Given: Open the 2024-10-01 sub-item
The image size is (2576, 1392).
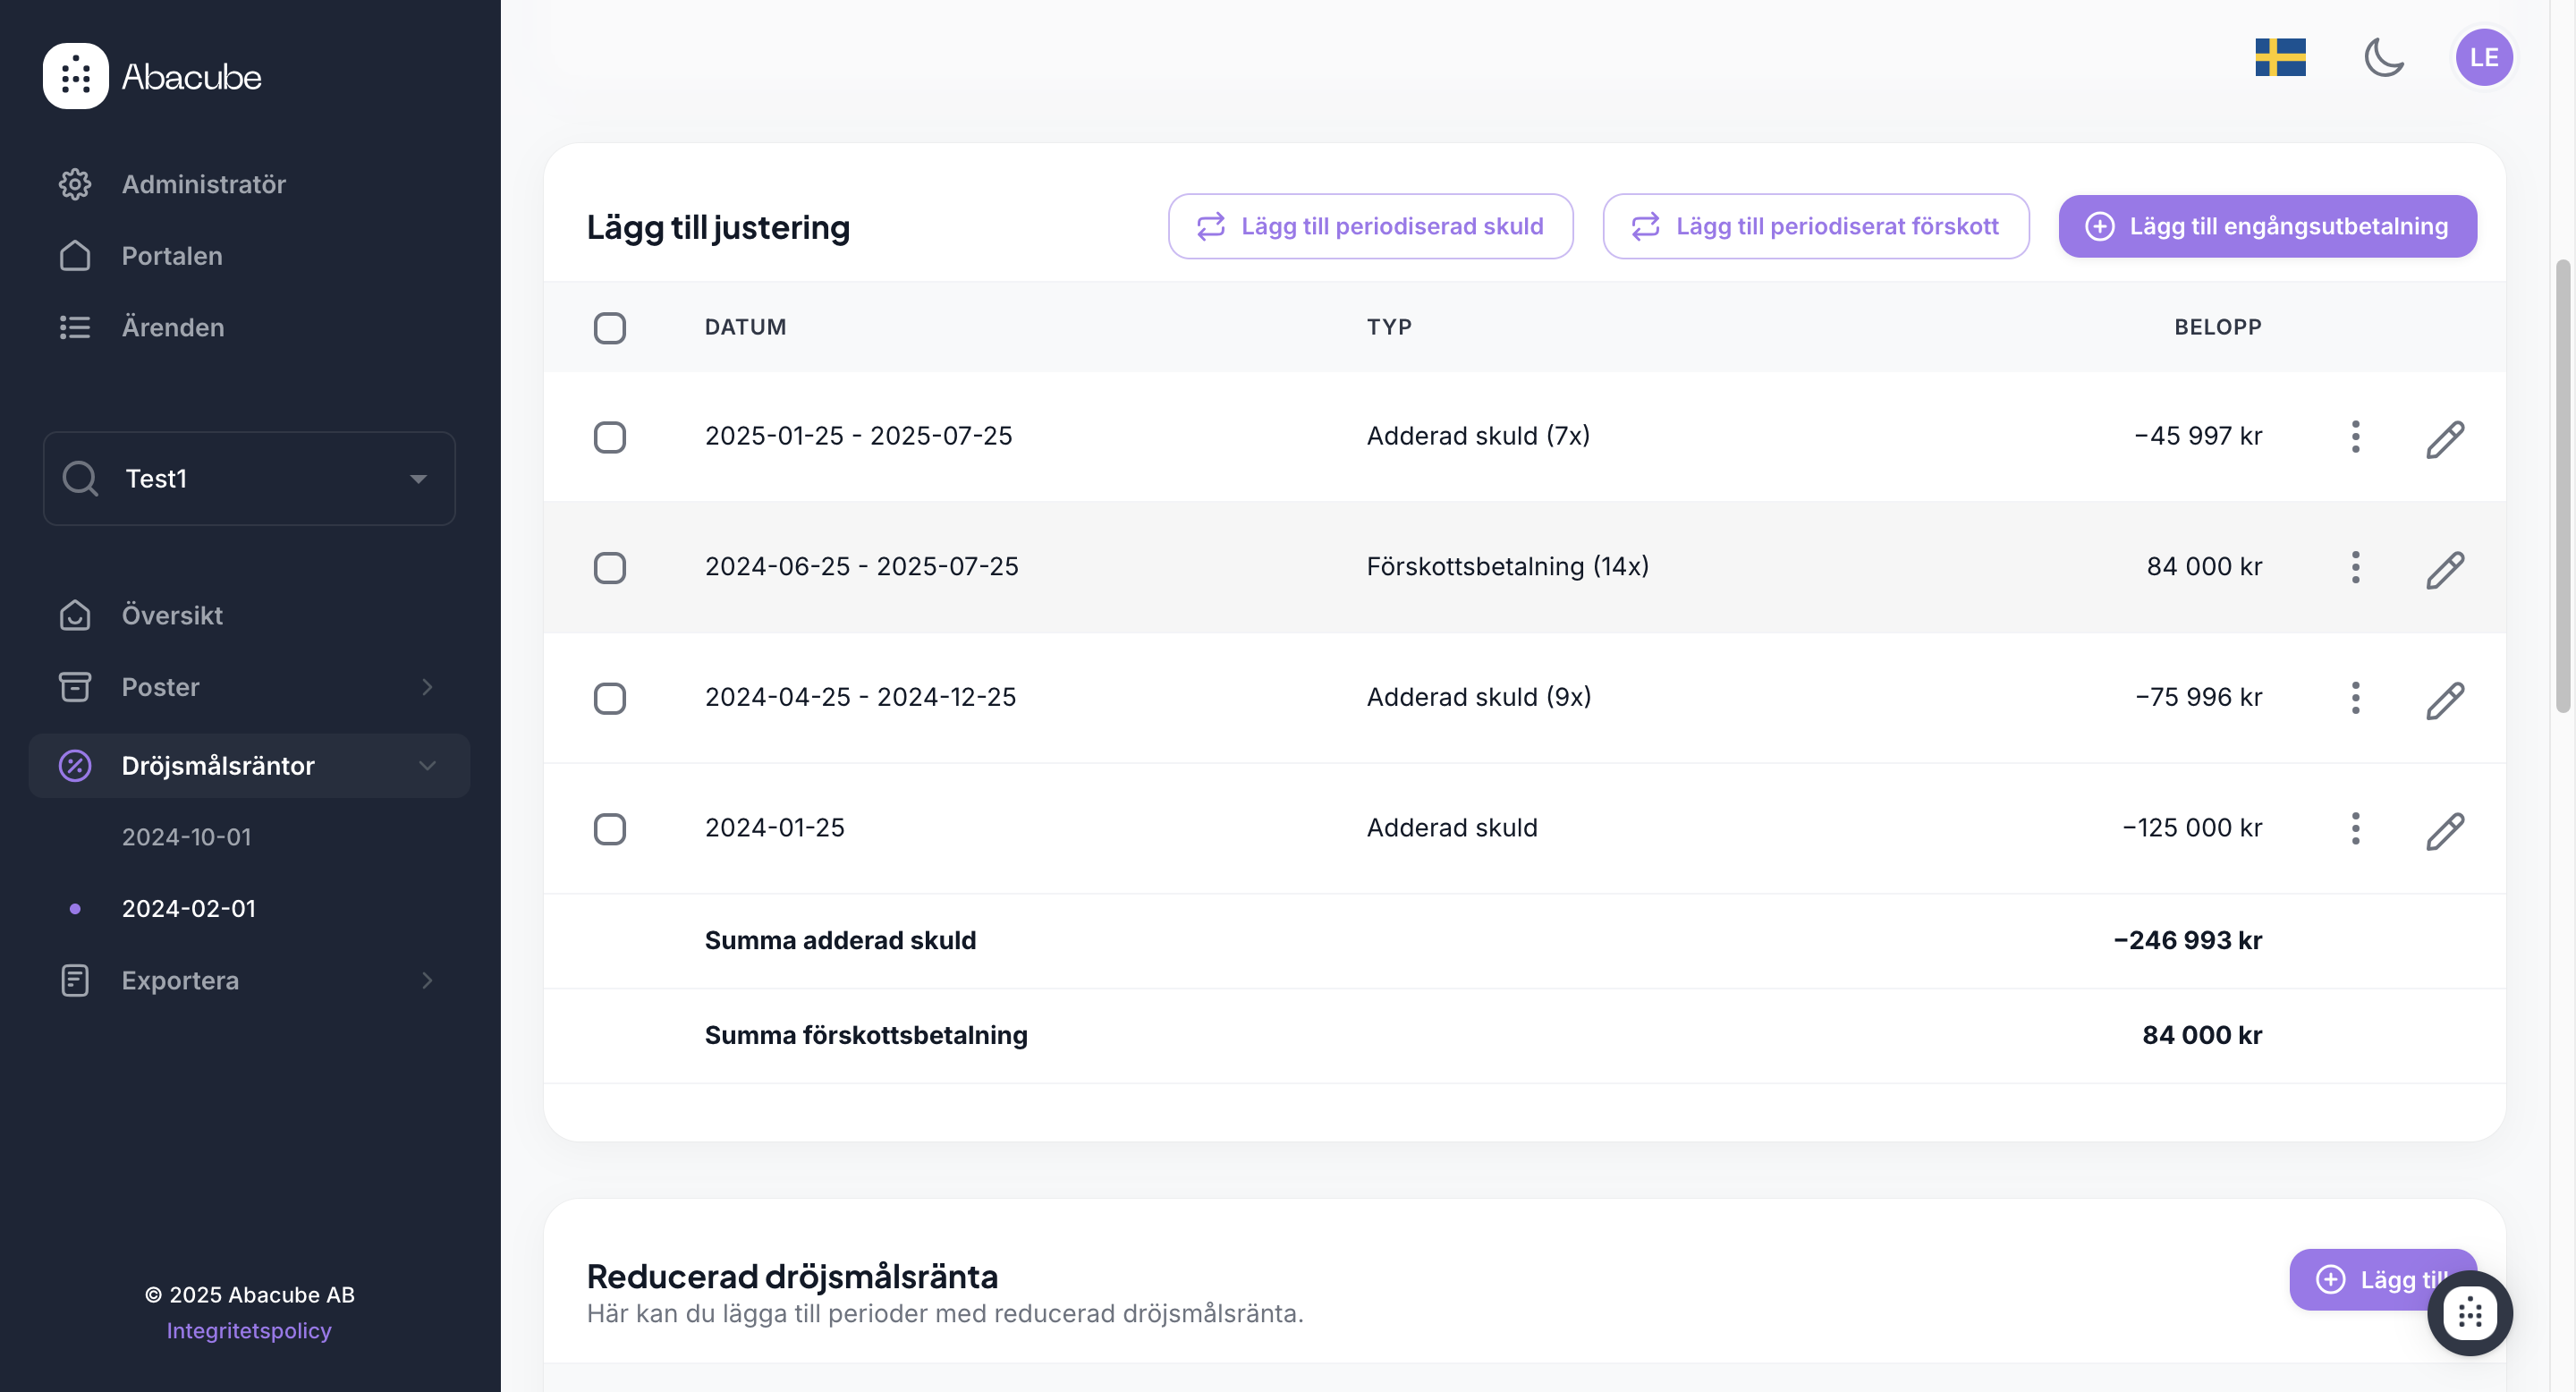Looking at the screenshot, I should 186,837.
